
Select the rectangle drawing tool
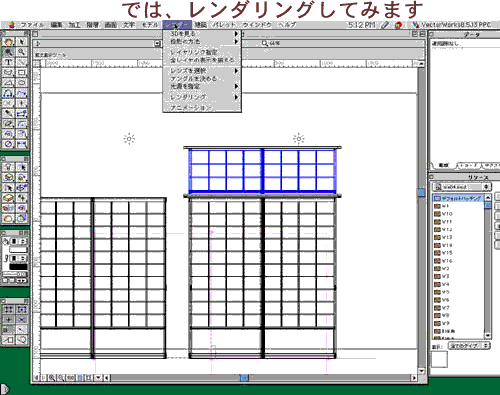click(22, 73)
